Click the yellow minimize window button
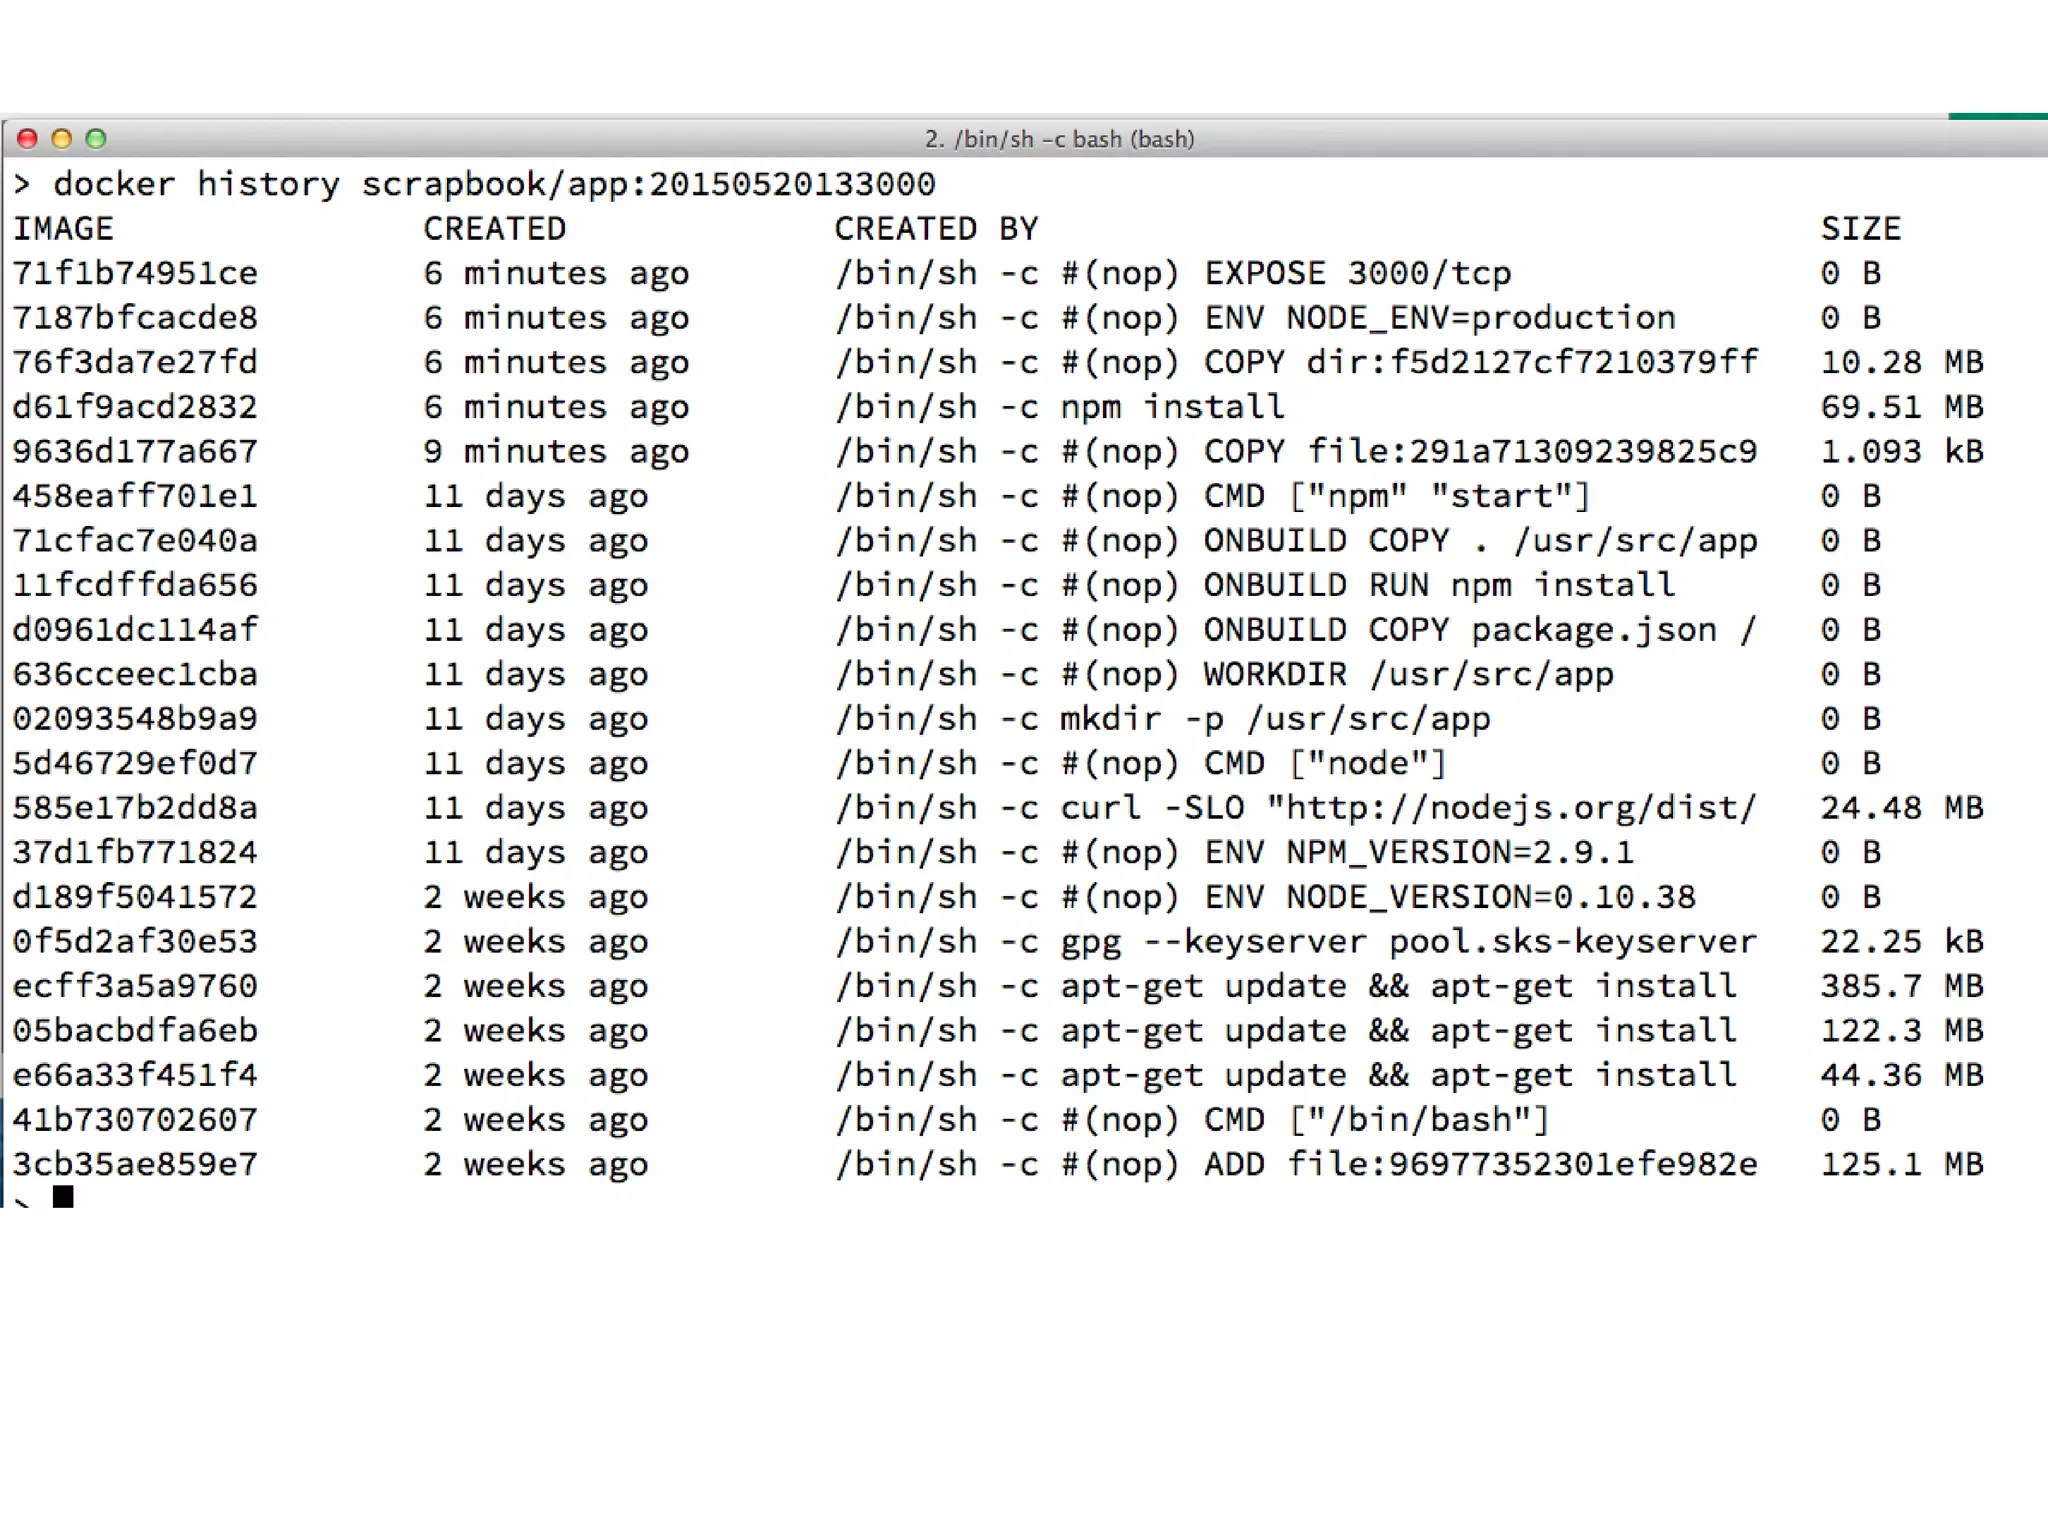The width and height of the screenshot is (2048, 1536). (x=62, y=139)
